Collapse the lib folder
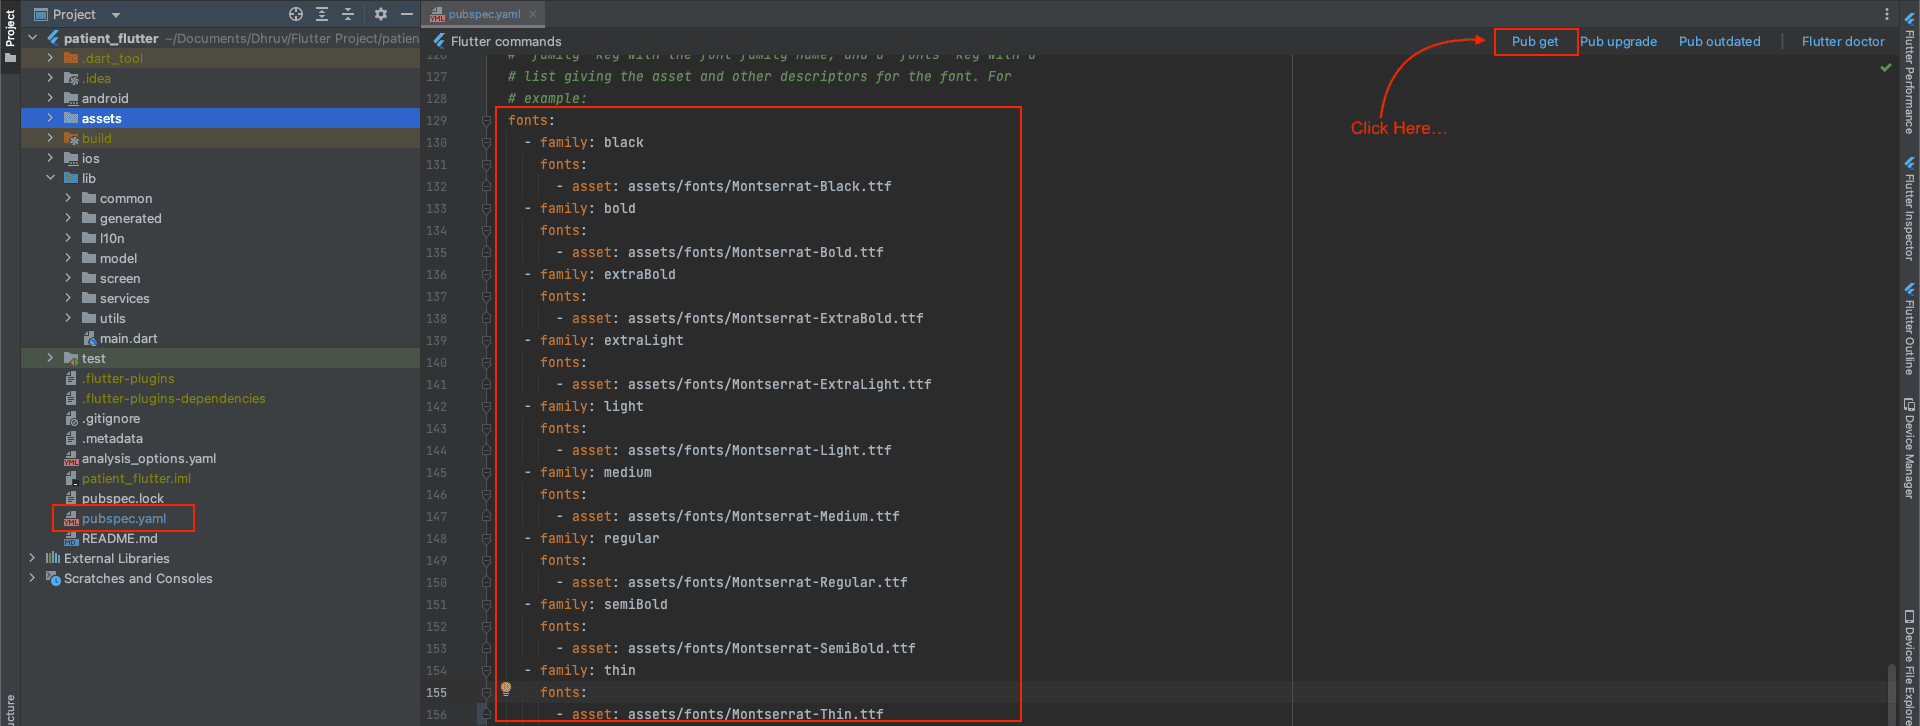 (50, 178)
